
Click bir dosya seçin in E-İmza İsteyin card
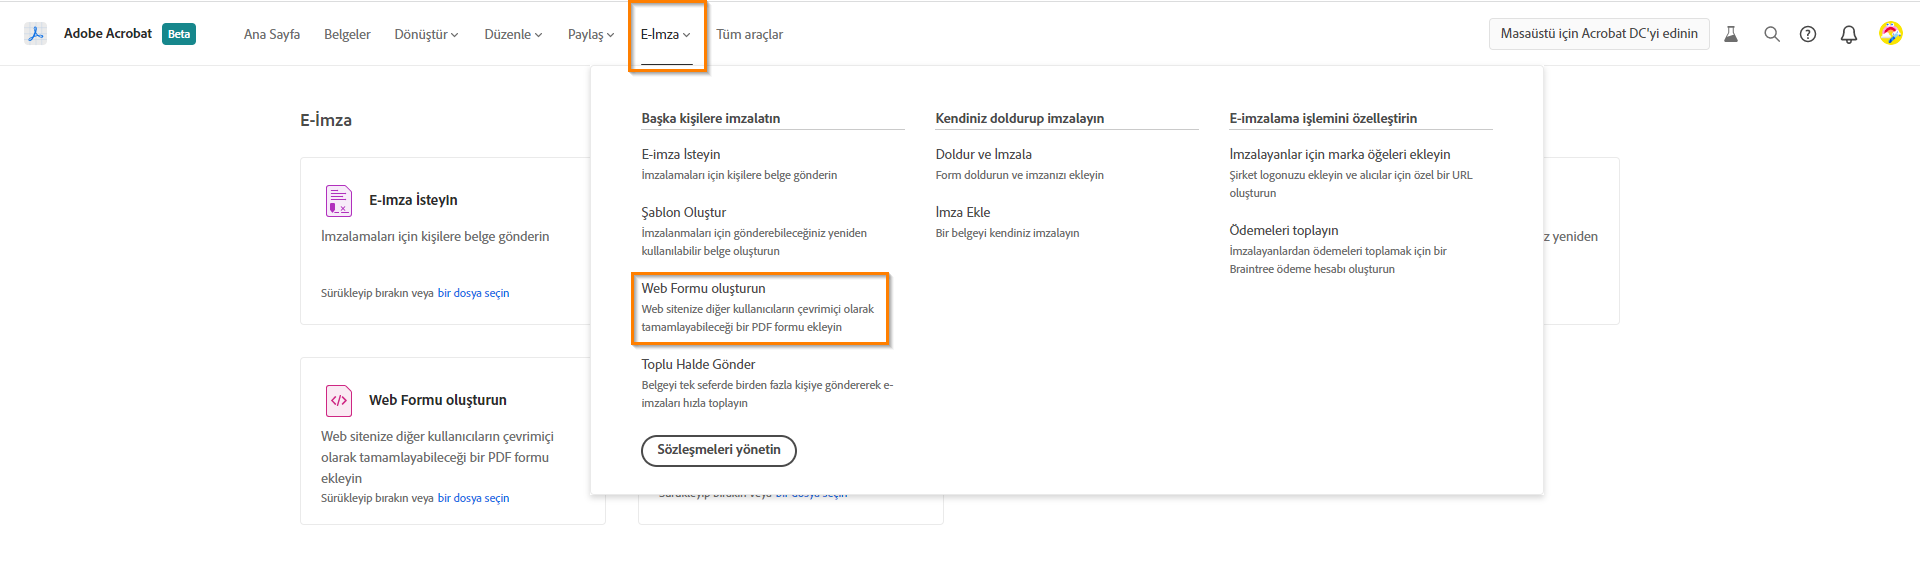pyautogui.click(x=473, y=293)
